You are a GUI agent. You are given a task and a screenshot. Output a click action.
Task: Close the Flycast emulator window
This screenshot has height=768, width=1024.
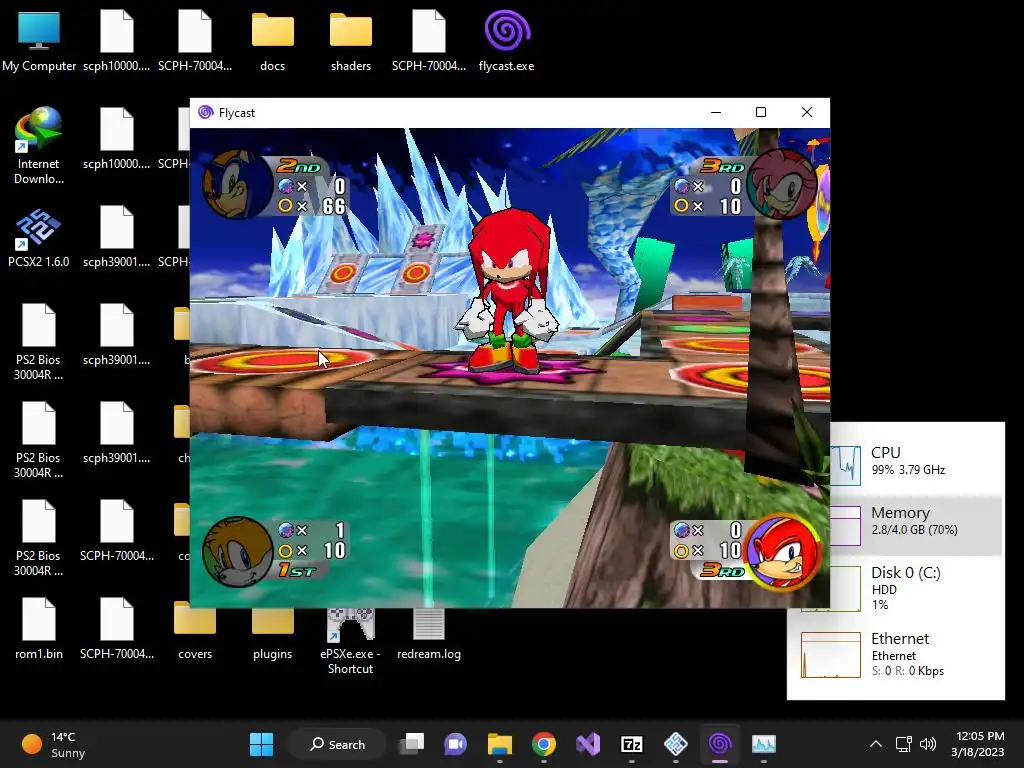[x=807, y=112]
